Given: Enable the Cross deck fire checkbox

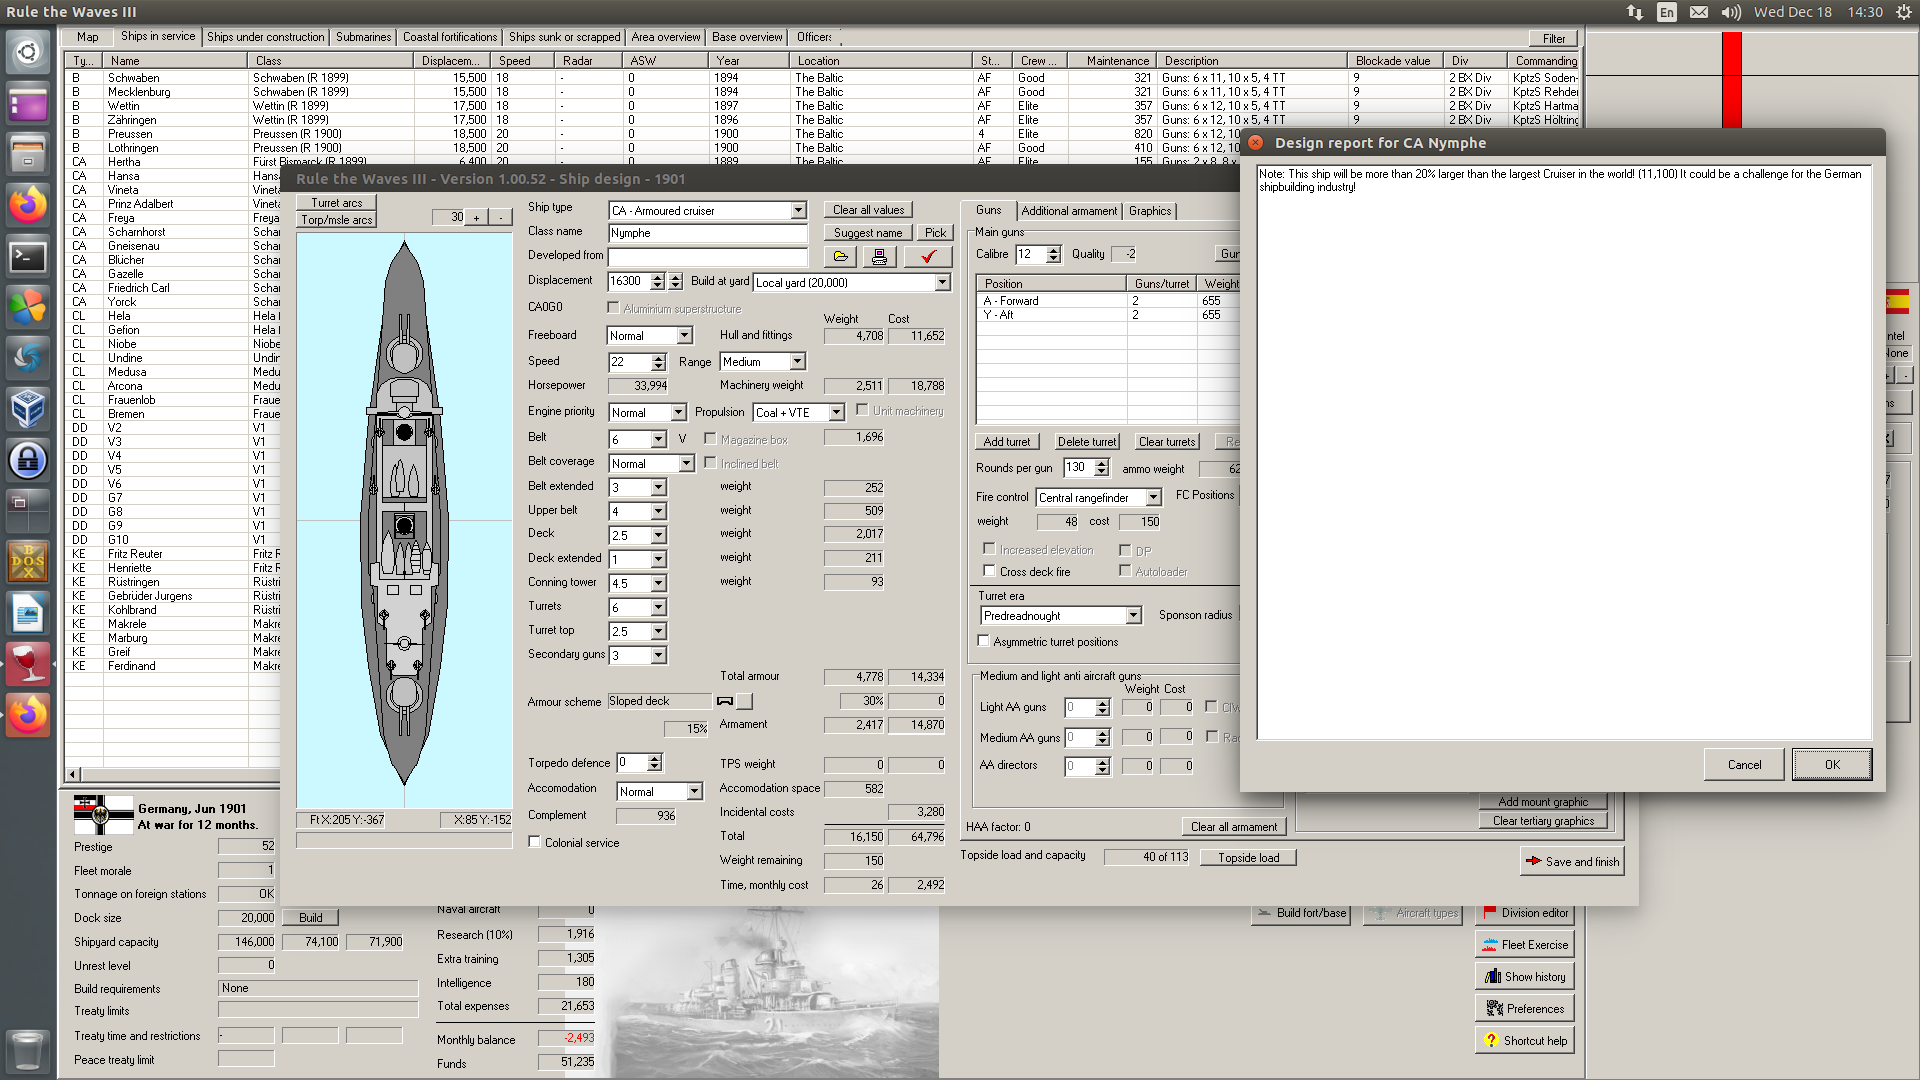Looking at the screenshot, I should pyautogui.click(x=989, y=571).
